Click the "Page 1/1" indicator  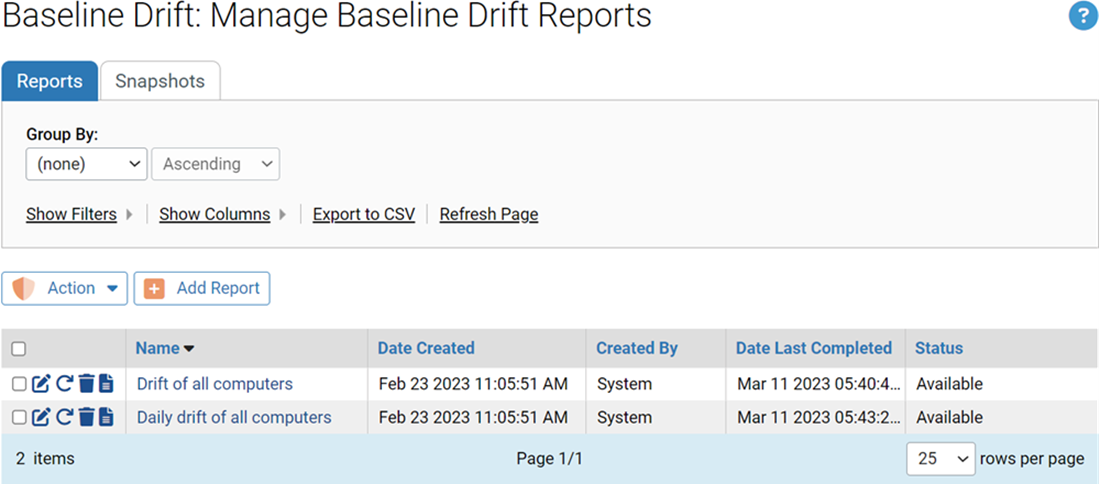(x=549, y=459)
